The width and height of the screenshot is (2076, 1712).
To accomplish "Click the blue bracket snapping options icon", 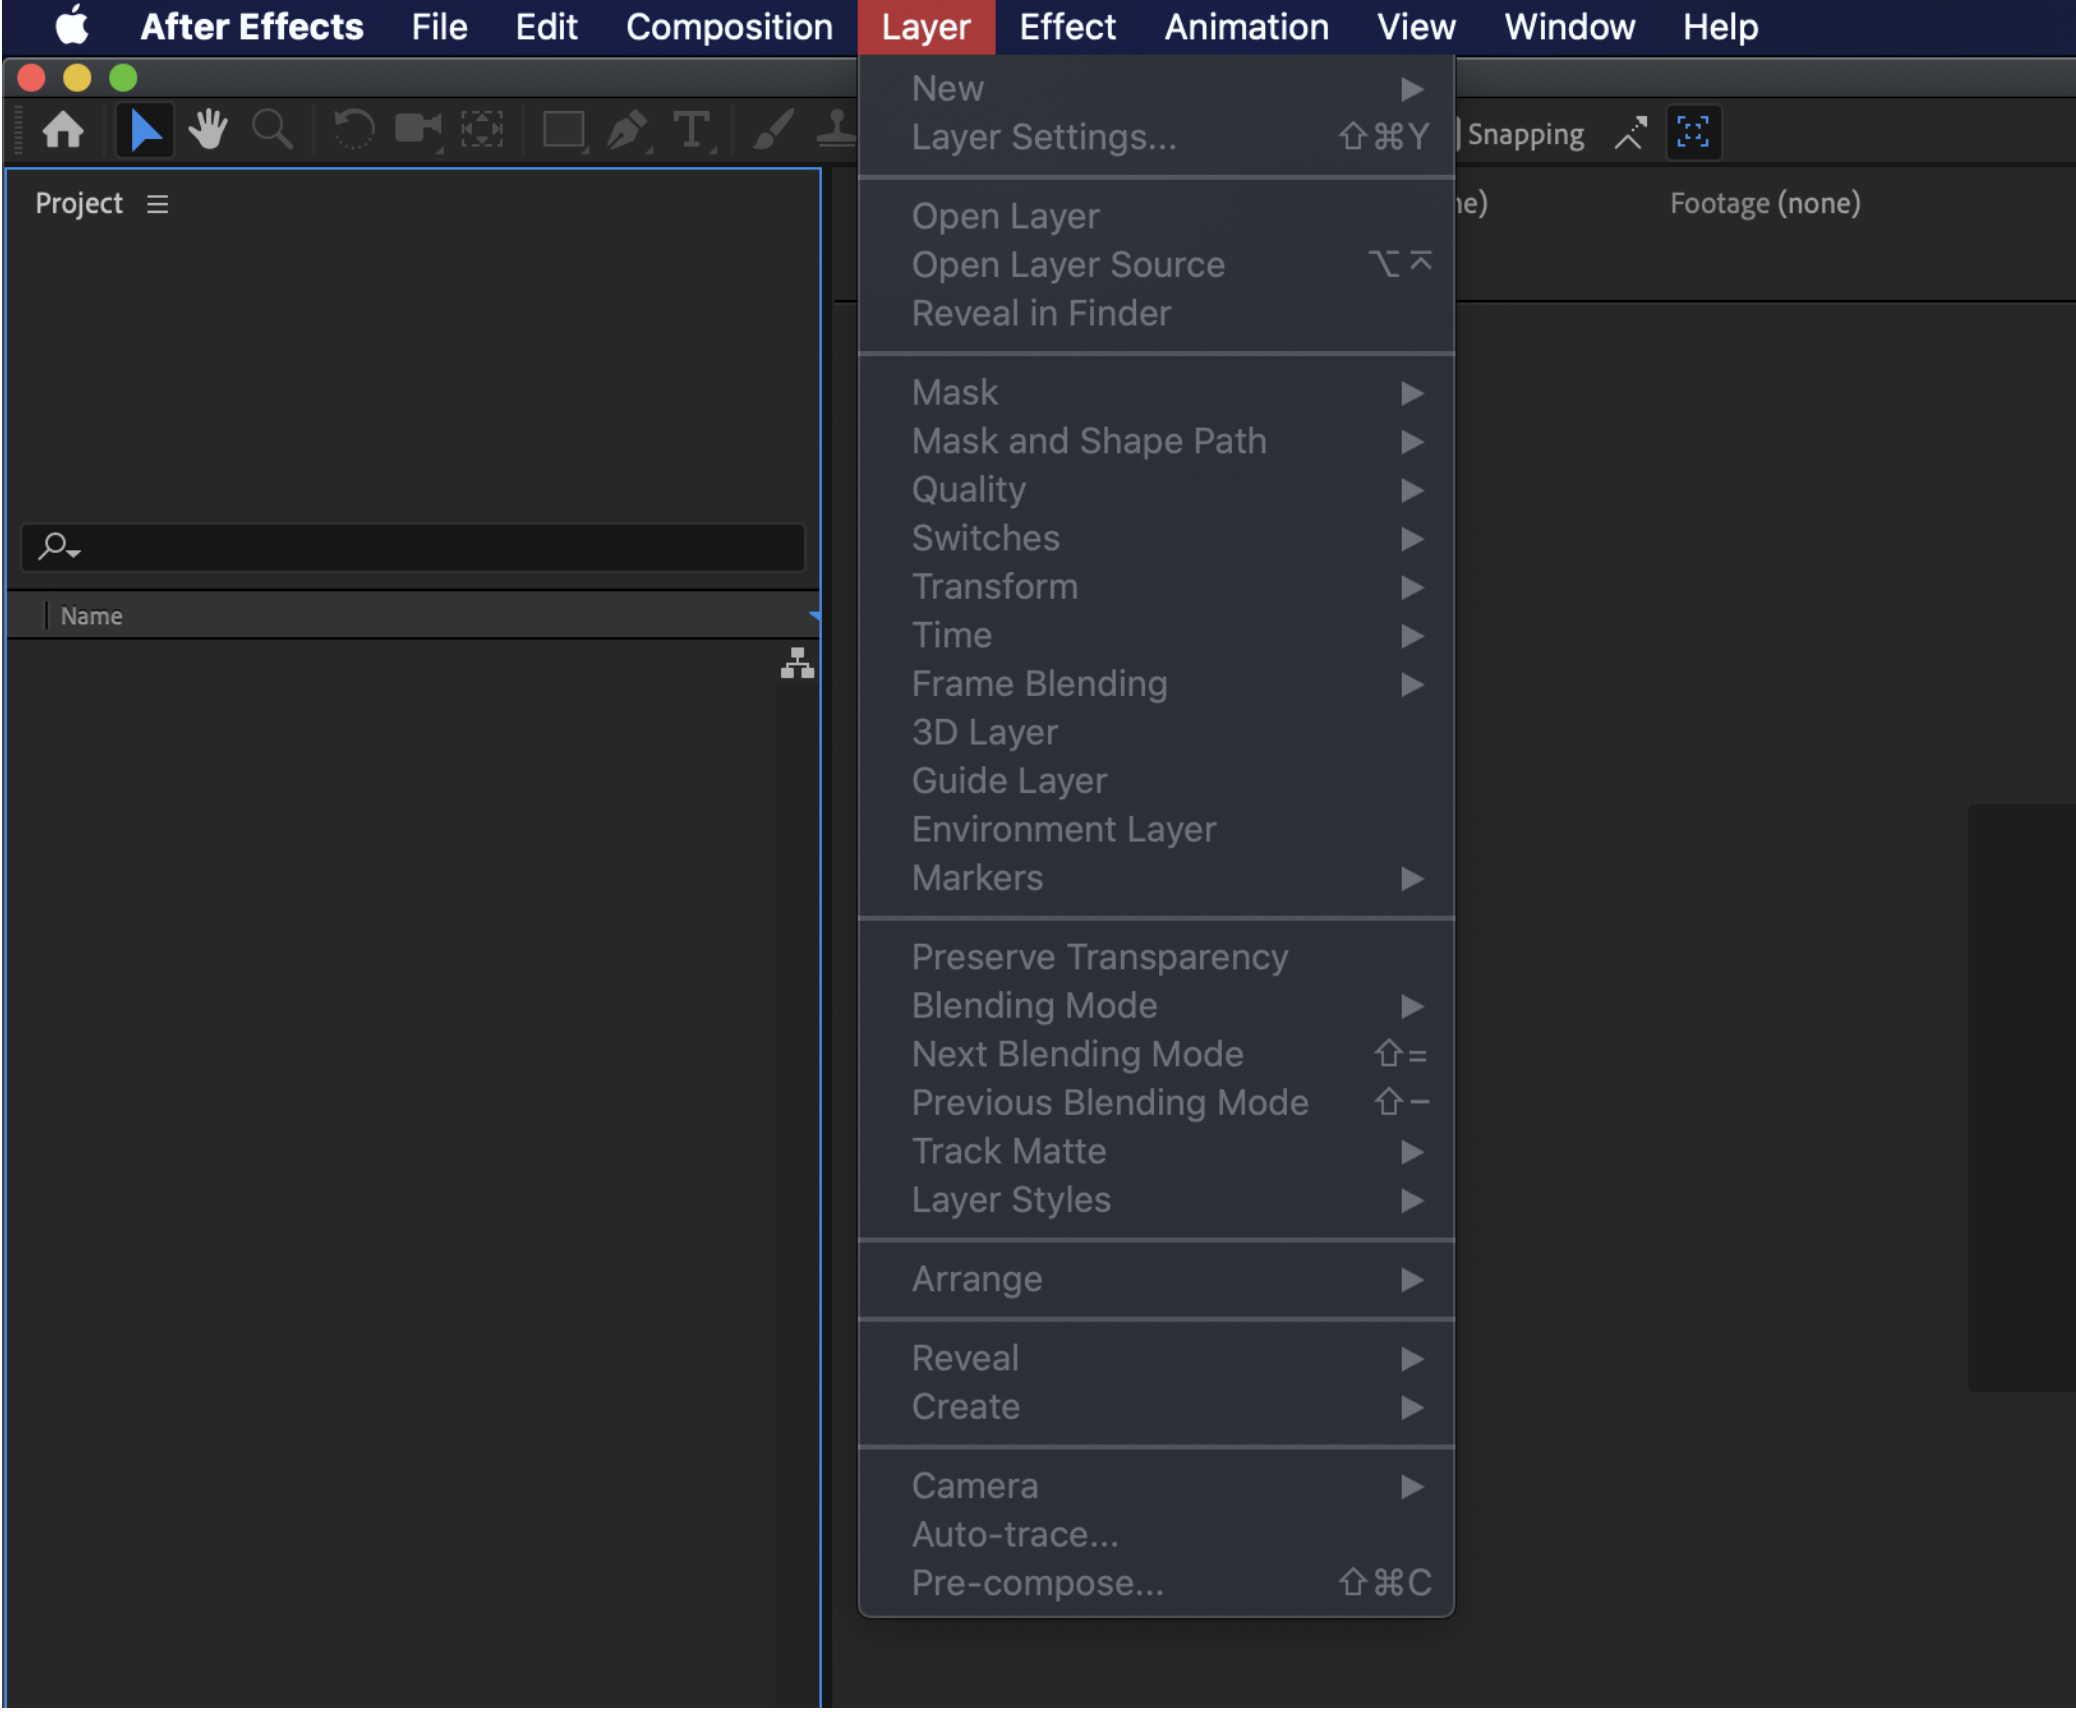I will 1693,132.
